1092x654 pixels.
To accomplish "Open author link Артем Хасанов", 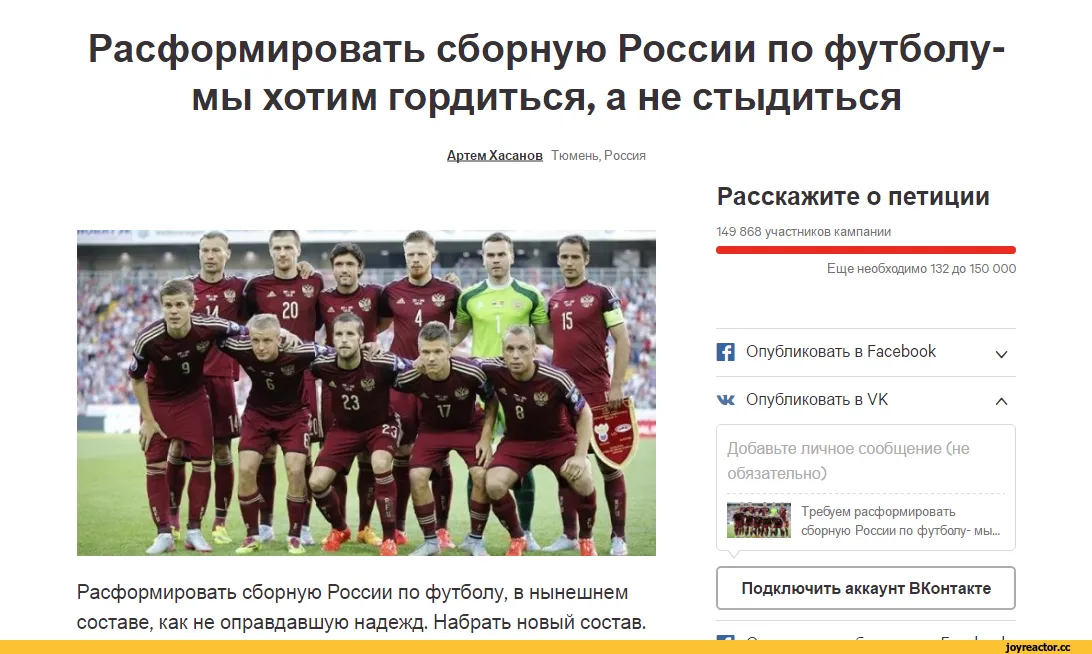I will tap(494, 156).
